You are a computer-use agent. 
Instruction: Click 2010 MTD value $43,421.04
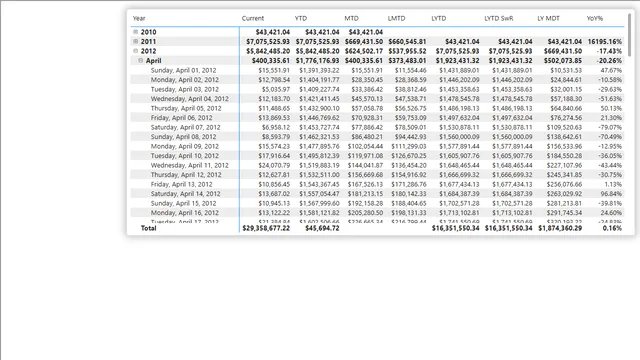366,32
